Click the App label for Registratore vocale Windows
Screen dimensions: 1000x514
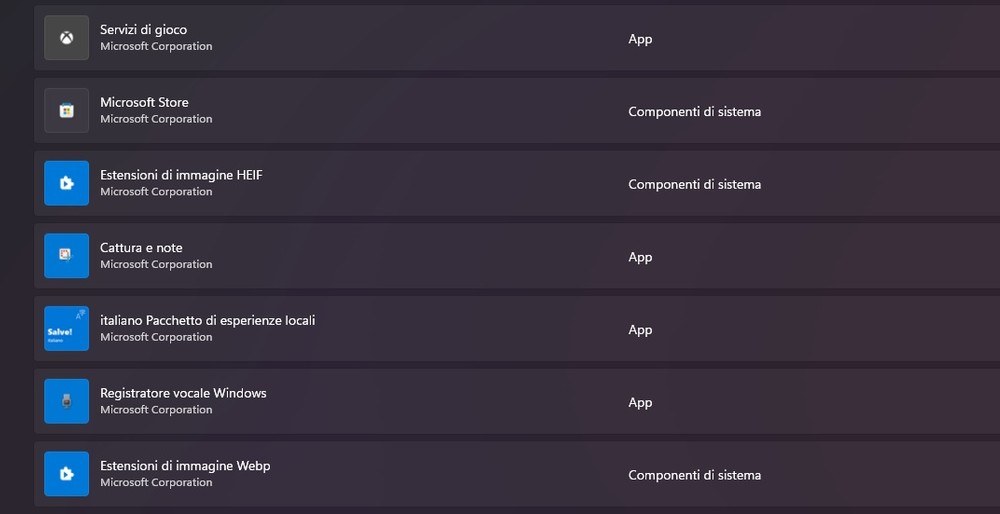point(640,402)
